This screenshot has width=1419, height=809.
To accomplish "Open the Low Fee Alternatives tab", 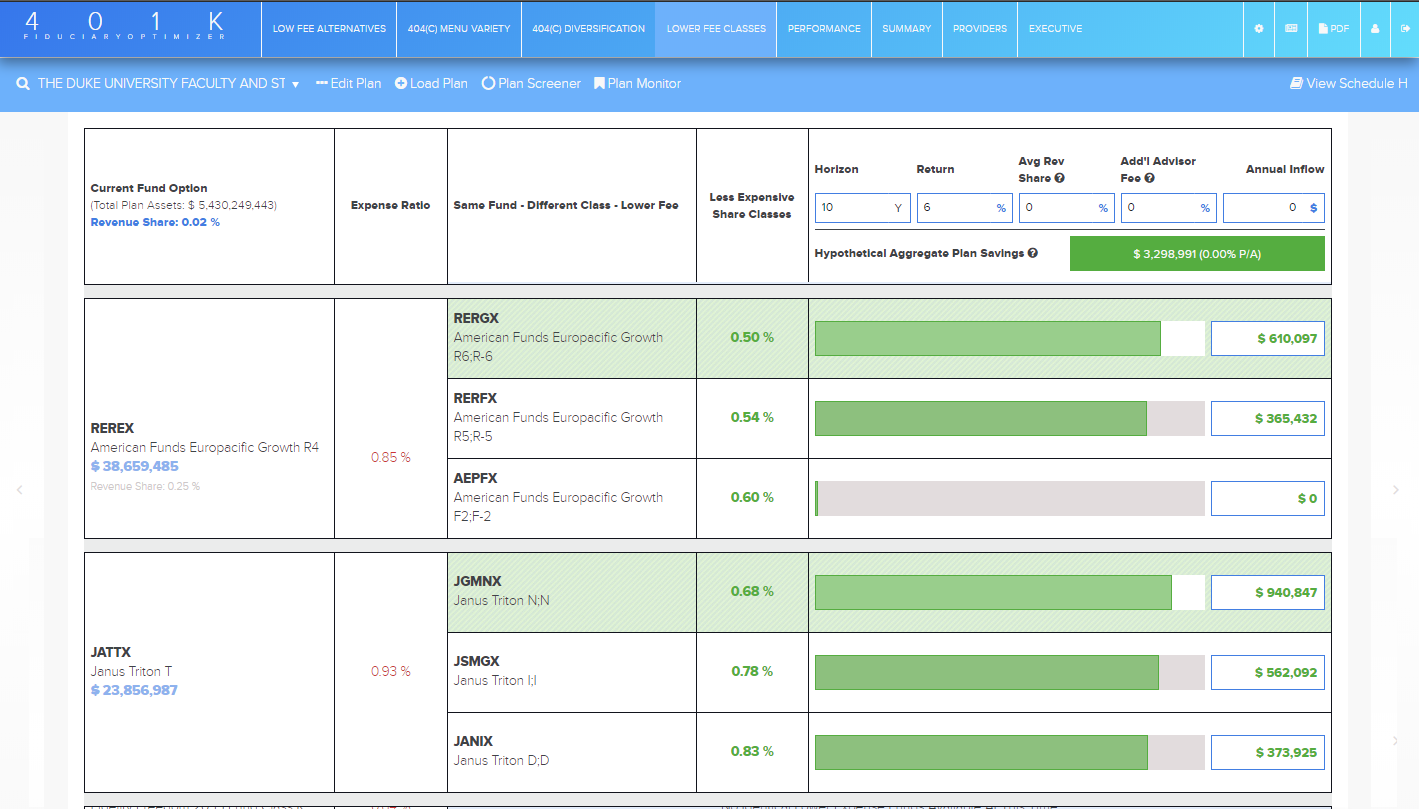I will pyautogui.click(x=329, y=29).
